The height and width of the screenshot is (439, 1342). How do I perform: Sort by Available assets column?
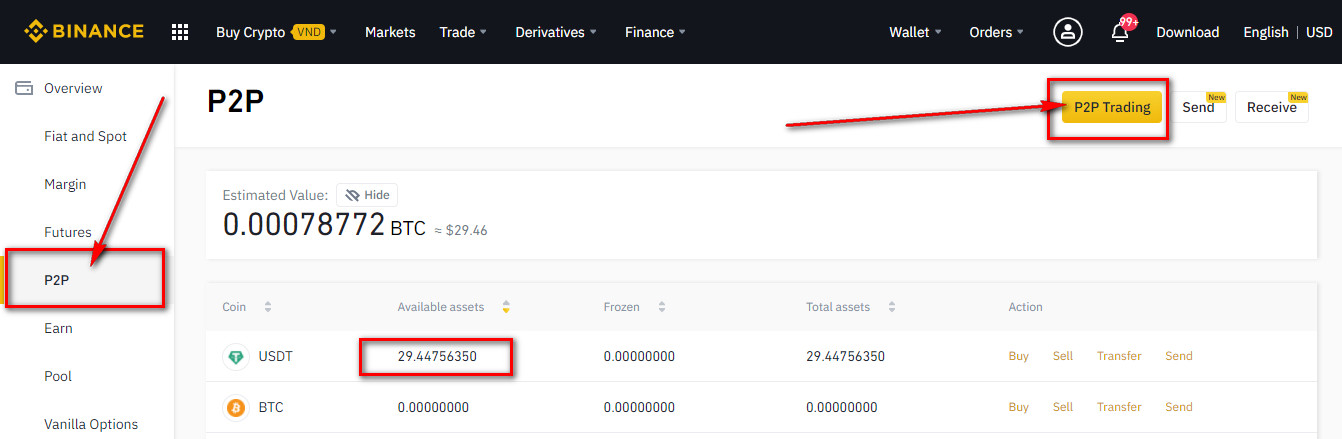[x=506, y=307]
